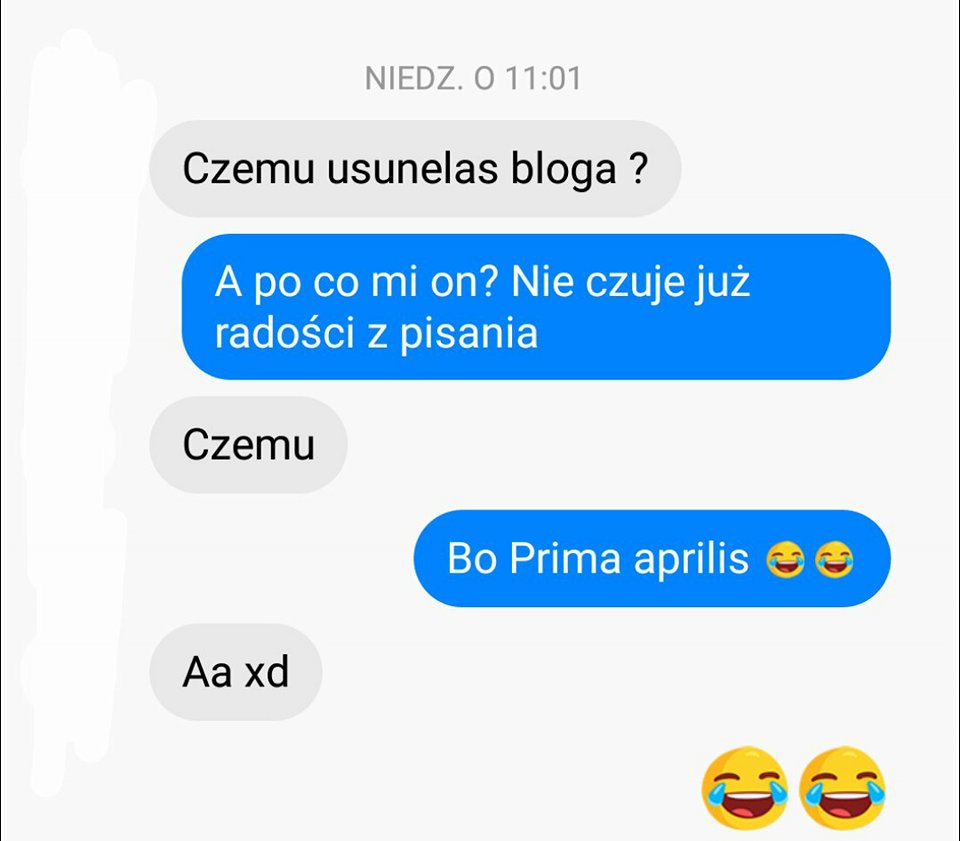
Task: Click the right large laughing emoji sticker
Action: click(842, 787)
